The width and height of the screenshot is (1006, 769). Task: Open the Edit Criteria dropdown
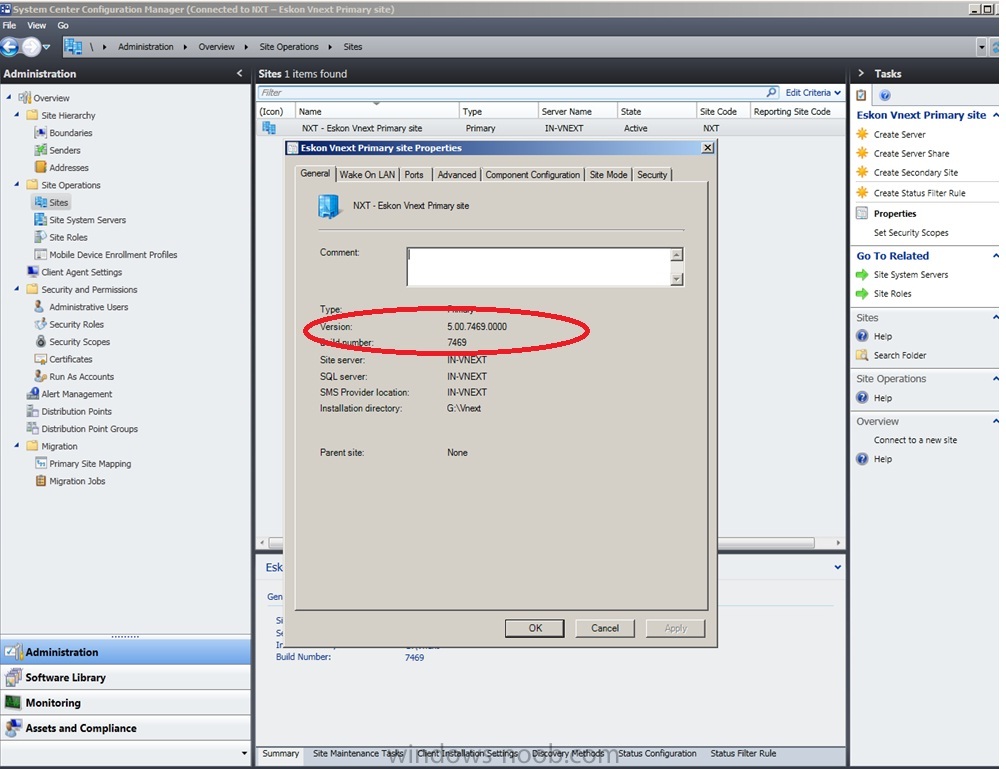pyautogui.click(x=813, y=92)
